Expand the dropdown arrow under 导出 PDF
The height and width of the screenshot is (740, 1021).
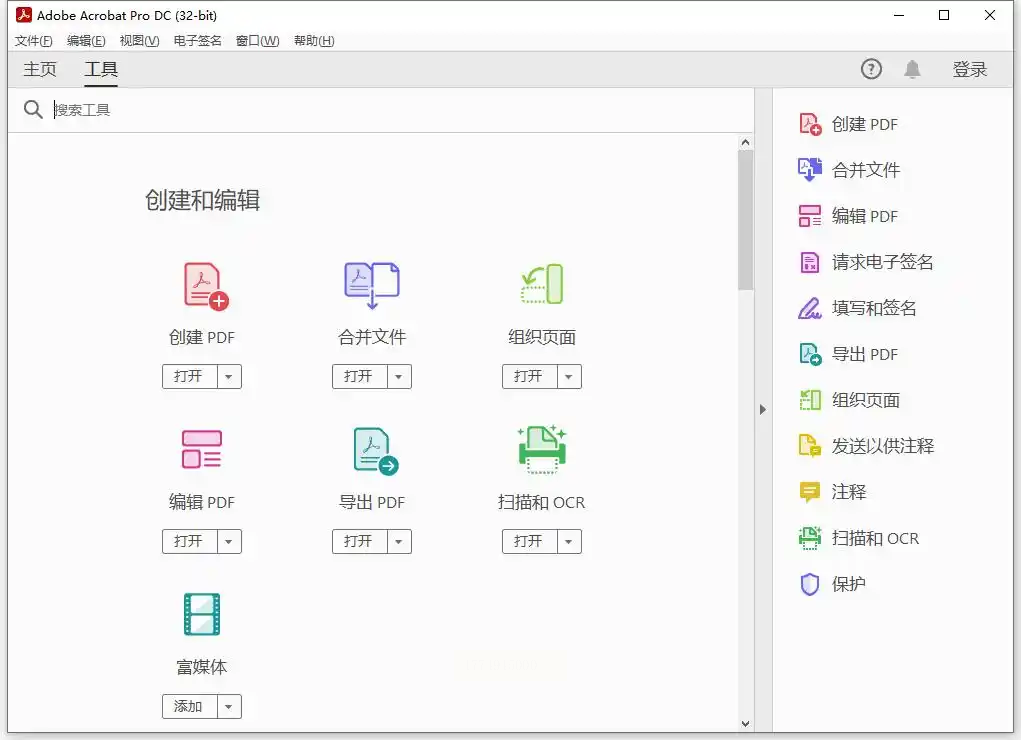tap(399, 542)
